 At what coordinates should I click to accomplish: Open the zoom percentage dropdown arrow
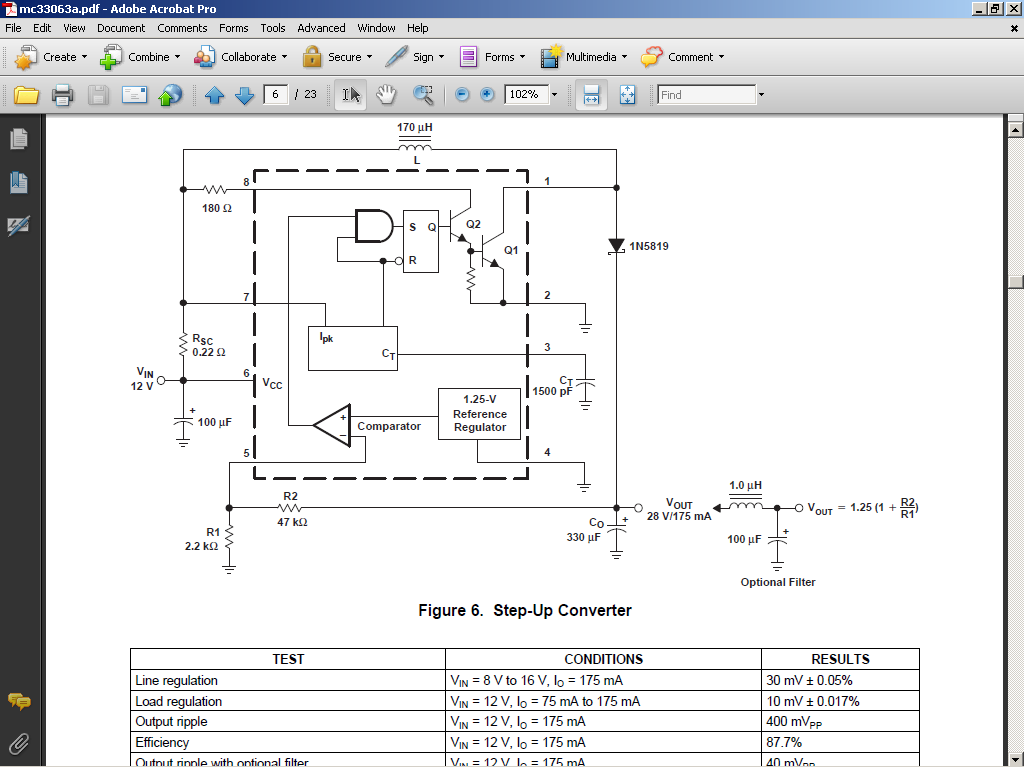(x=554, y=95)
